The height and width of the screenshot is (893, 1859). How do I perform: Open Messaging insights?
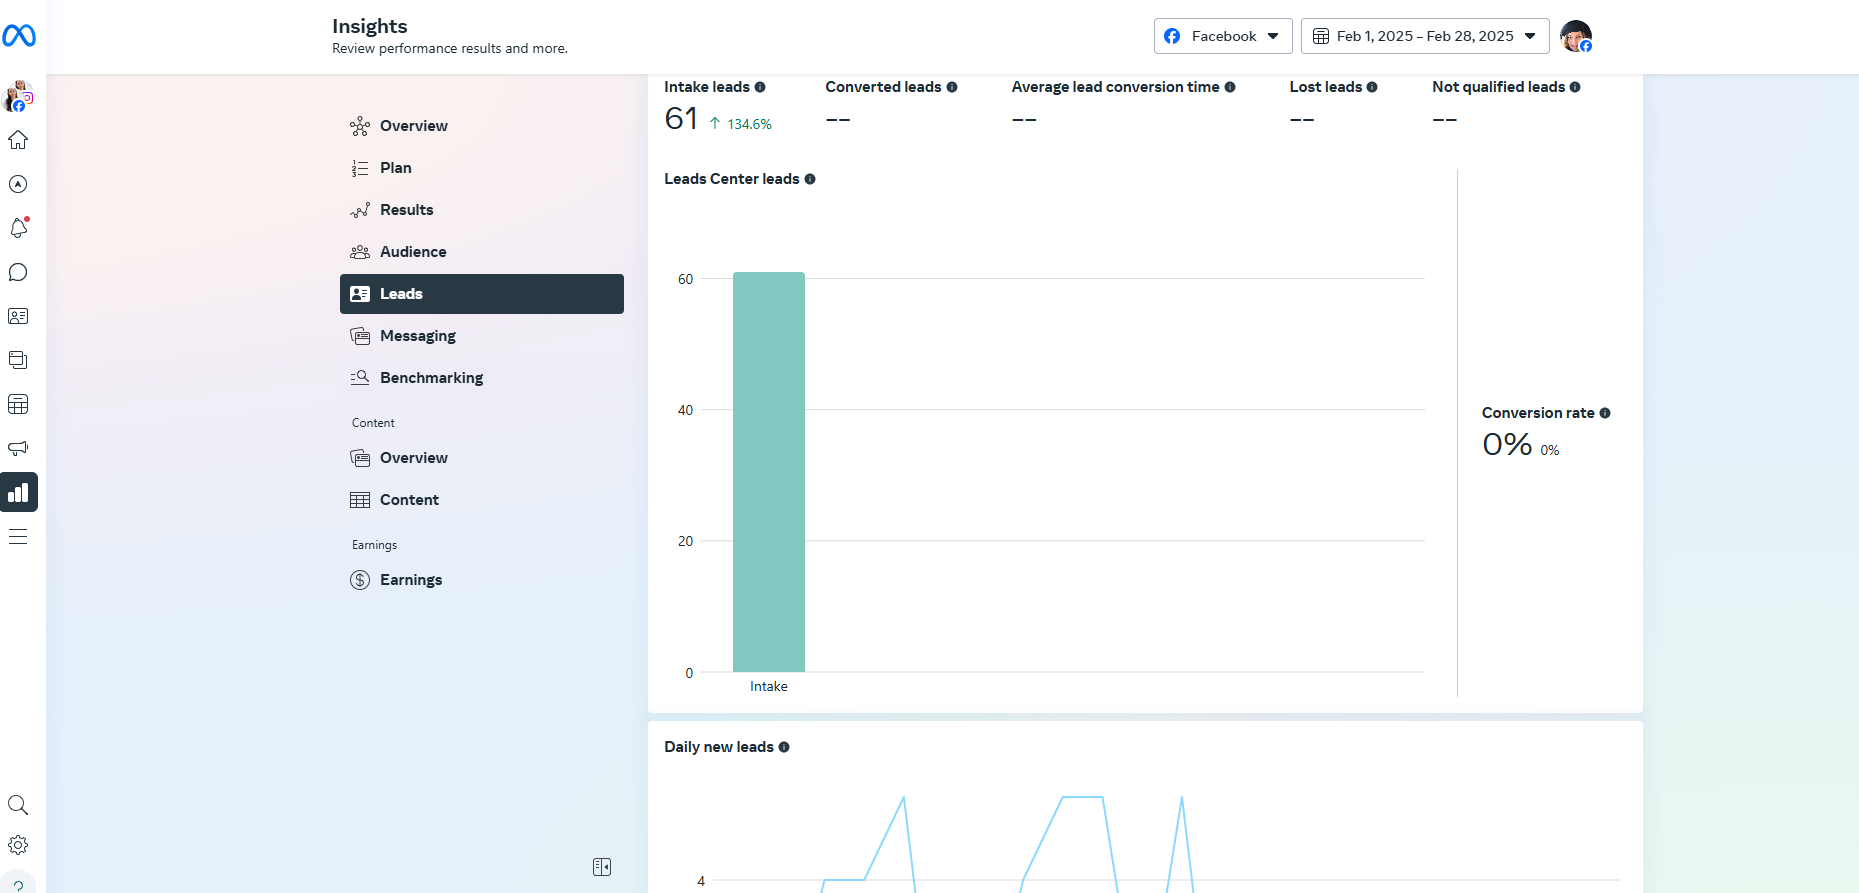pos(417,336)
